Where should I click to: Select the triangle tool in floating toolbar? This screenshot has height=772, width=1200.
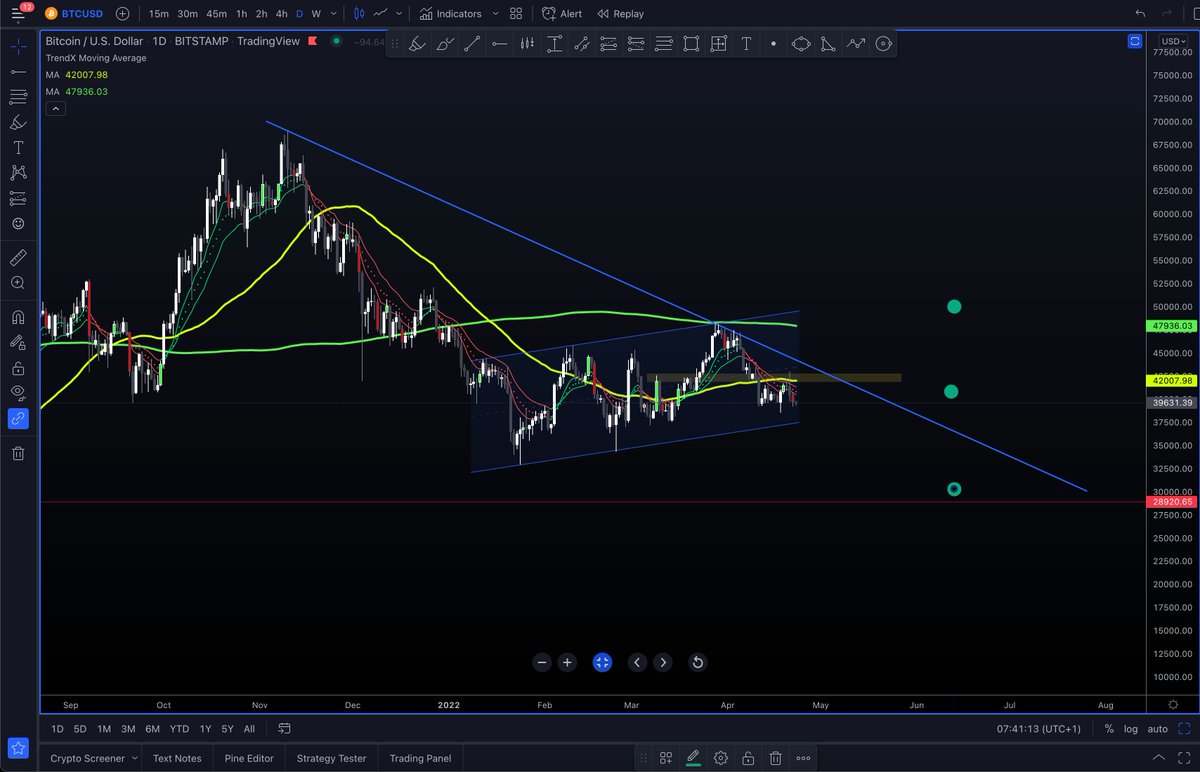point(828,44)
